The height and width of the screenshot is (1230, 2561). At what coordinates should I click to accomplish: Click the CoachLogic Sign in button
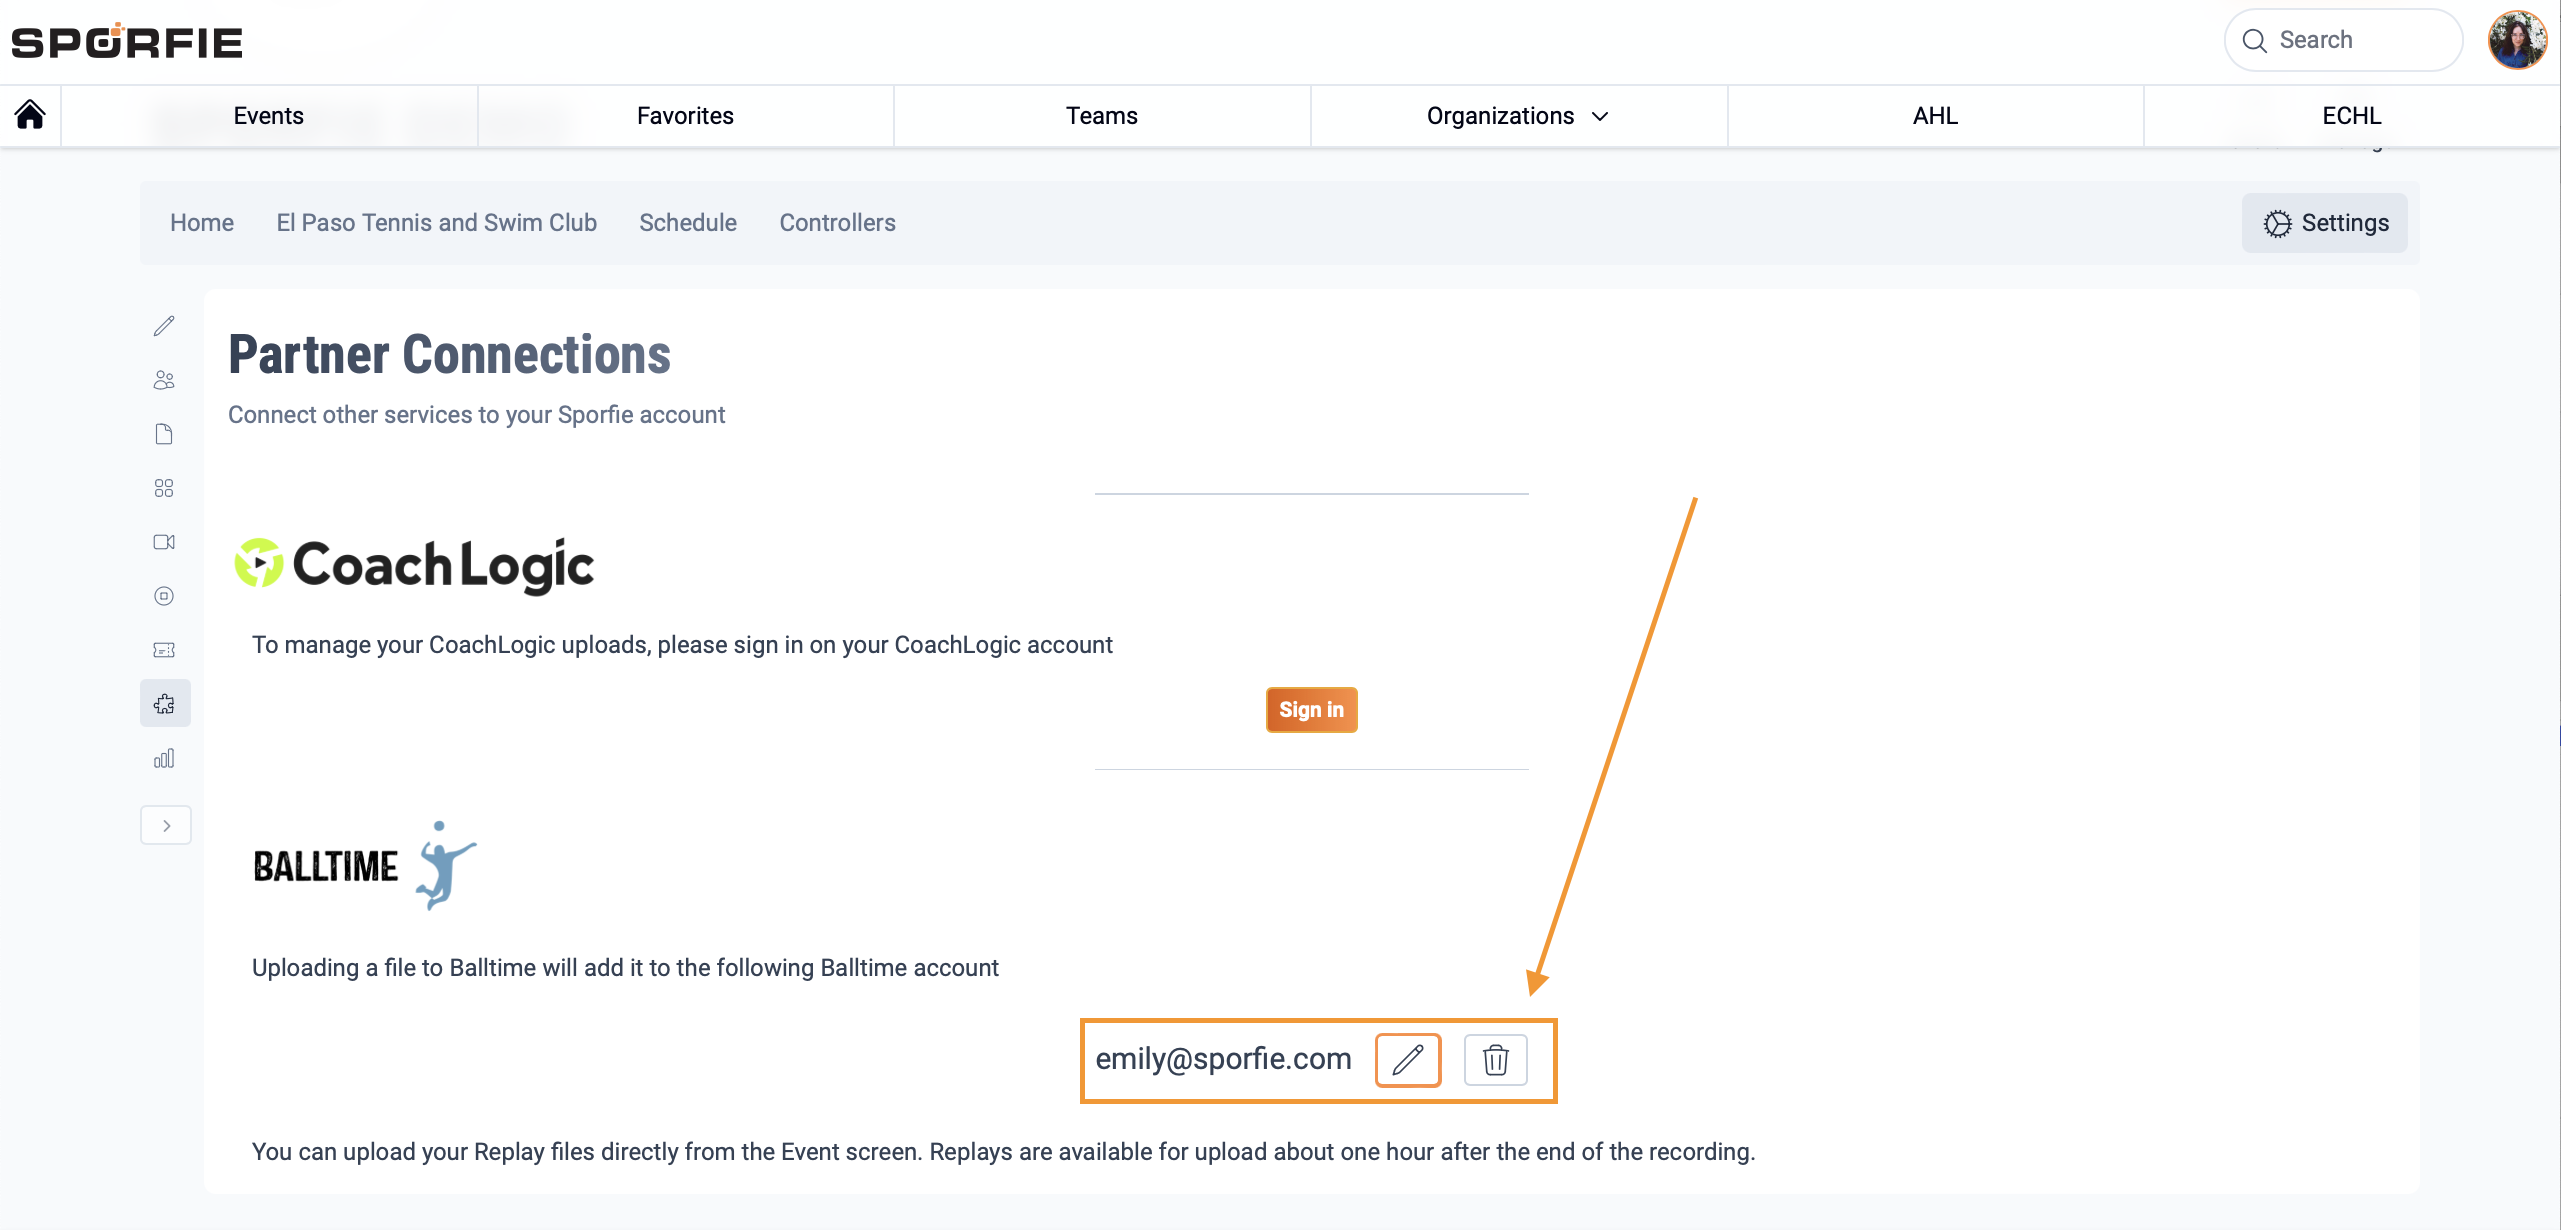point(1311,710)
